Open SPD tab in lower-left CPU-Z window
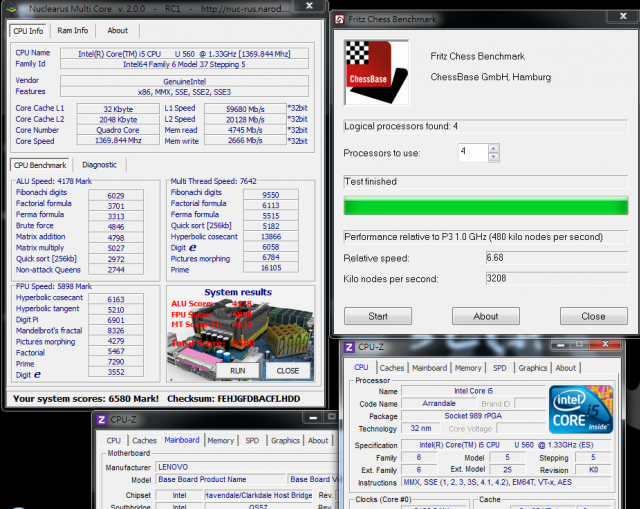 click(x=252, y=440)
